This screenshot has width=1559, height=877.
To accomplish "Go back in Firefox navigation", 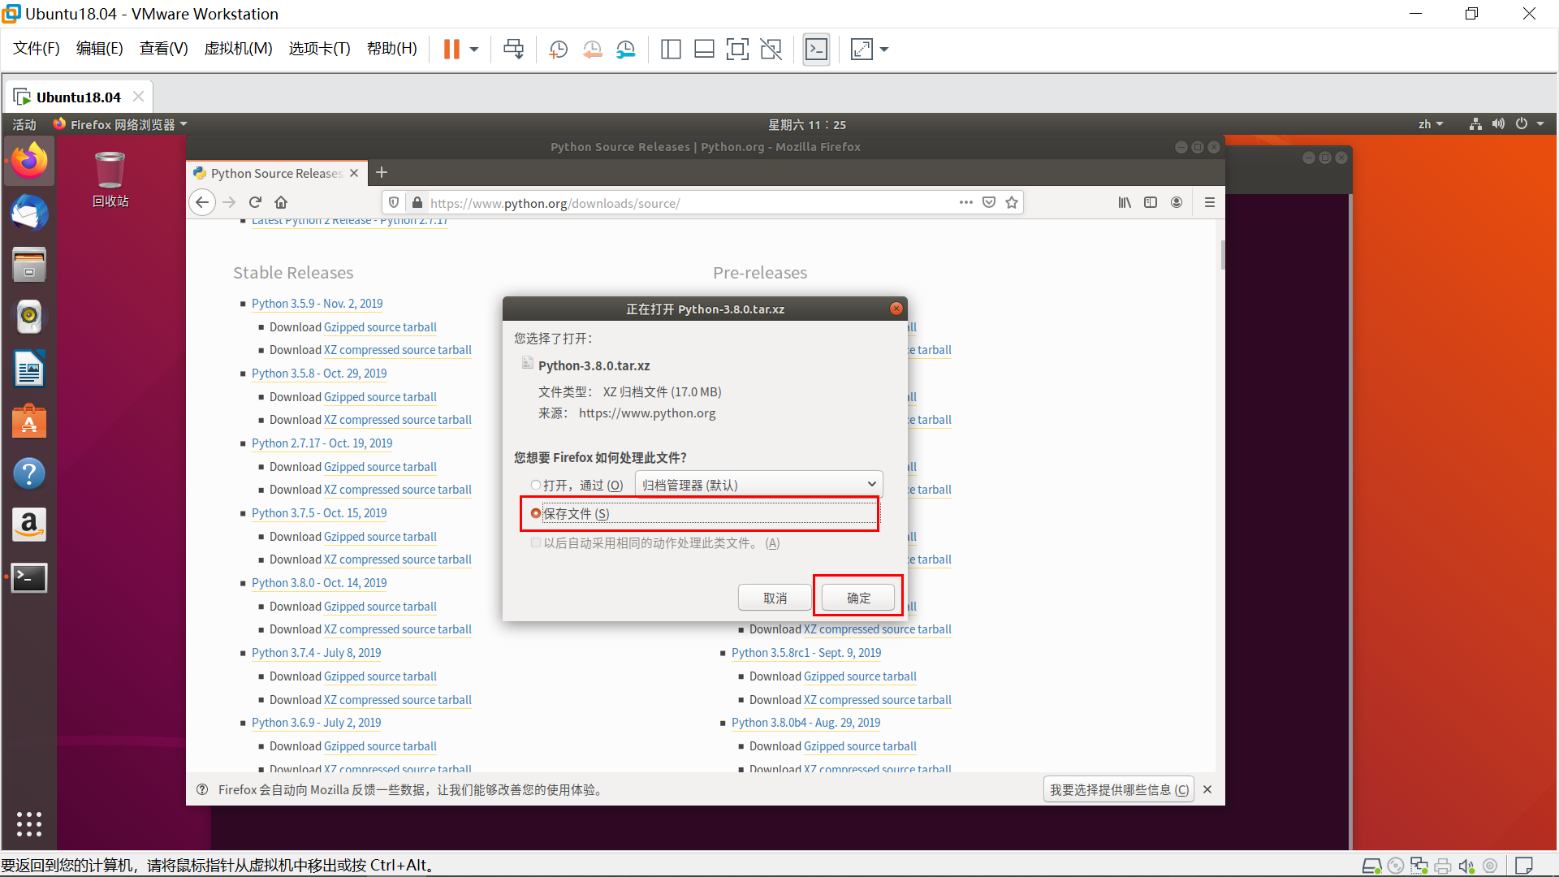I will click(x=202, y=202).
